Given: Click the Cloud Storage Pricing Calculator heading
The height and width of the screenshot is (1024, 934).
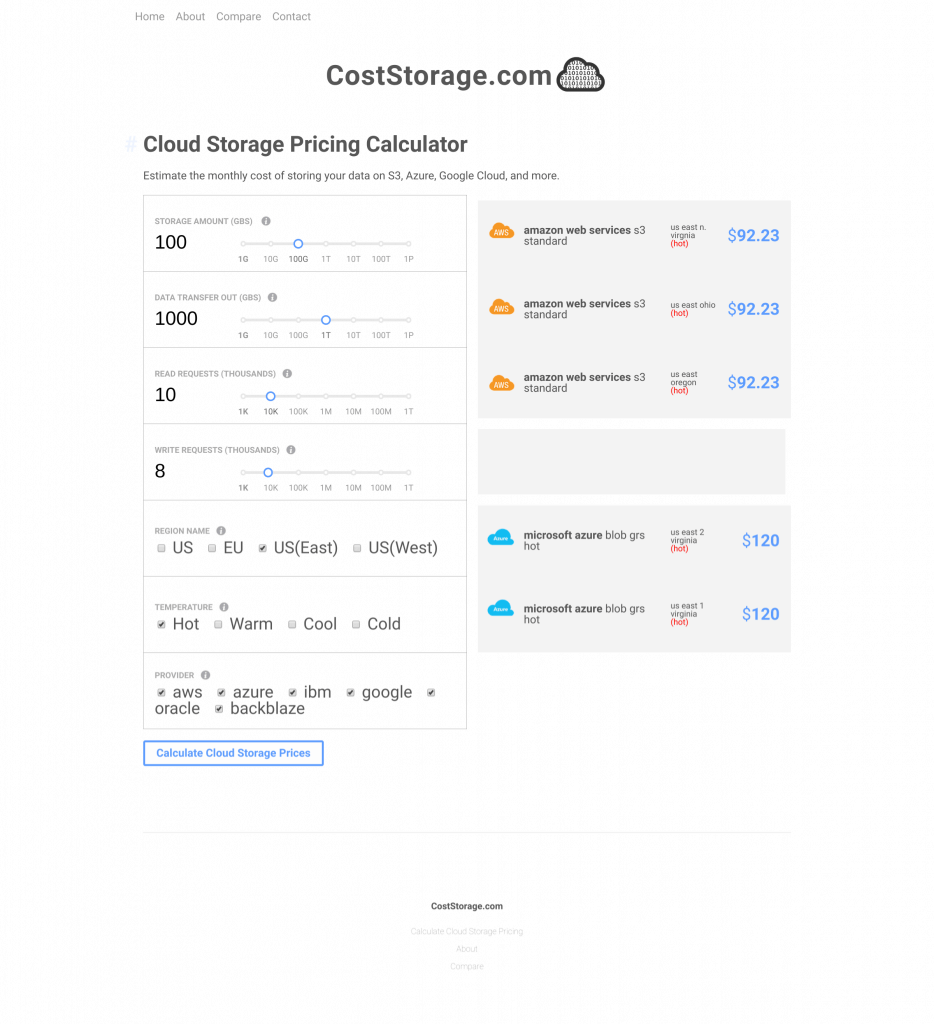Looking at the screenshot, I should (305, 144).
